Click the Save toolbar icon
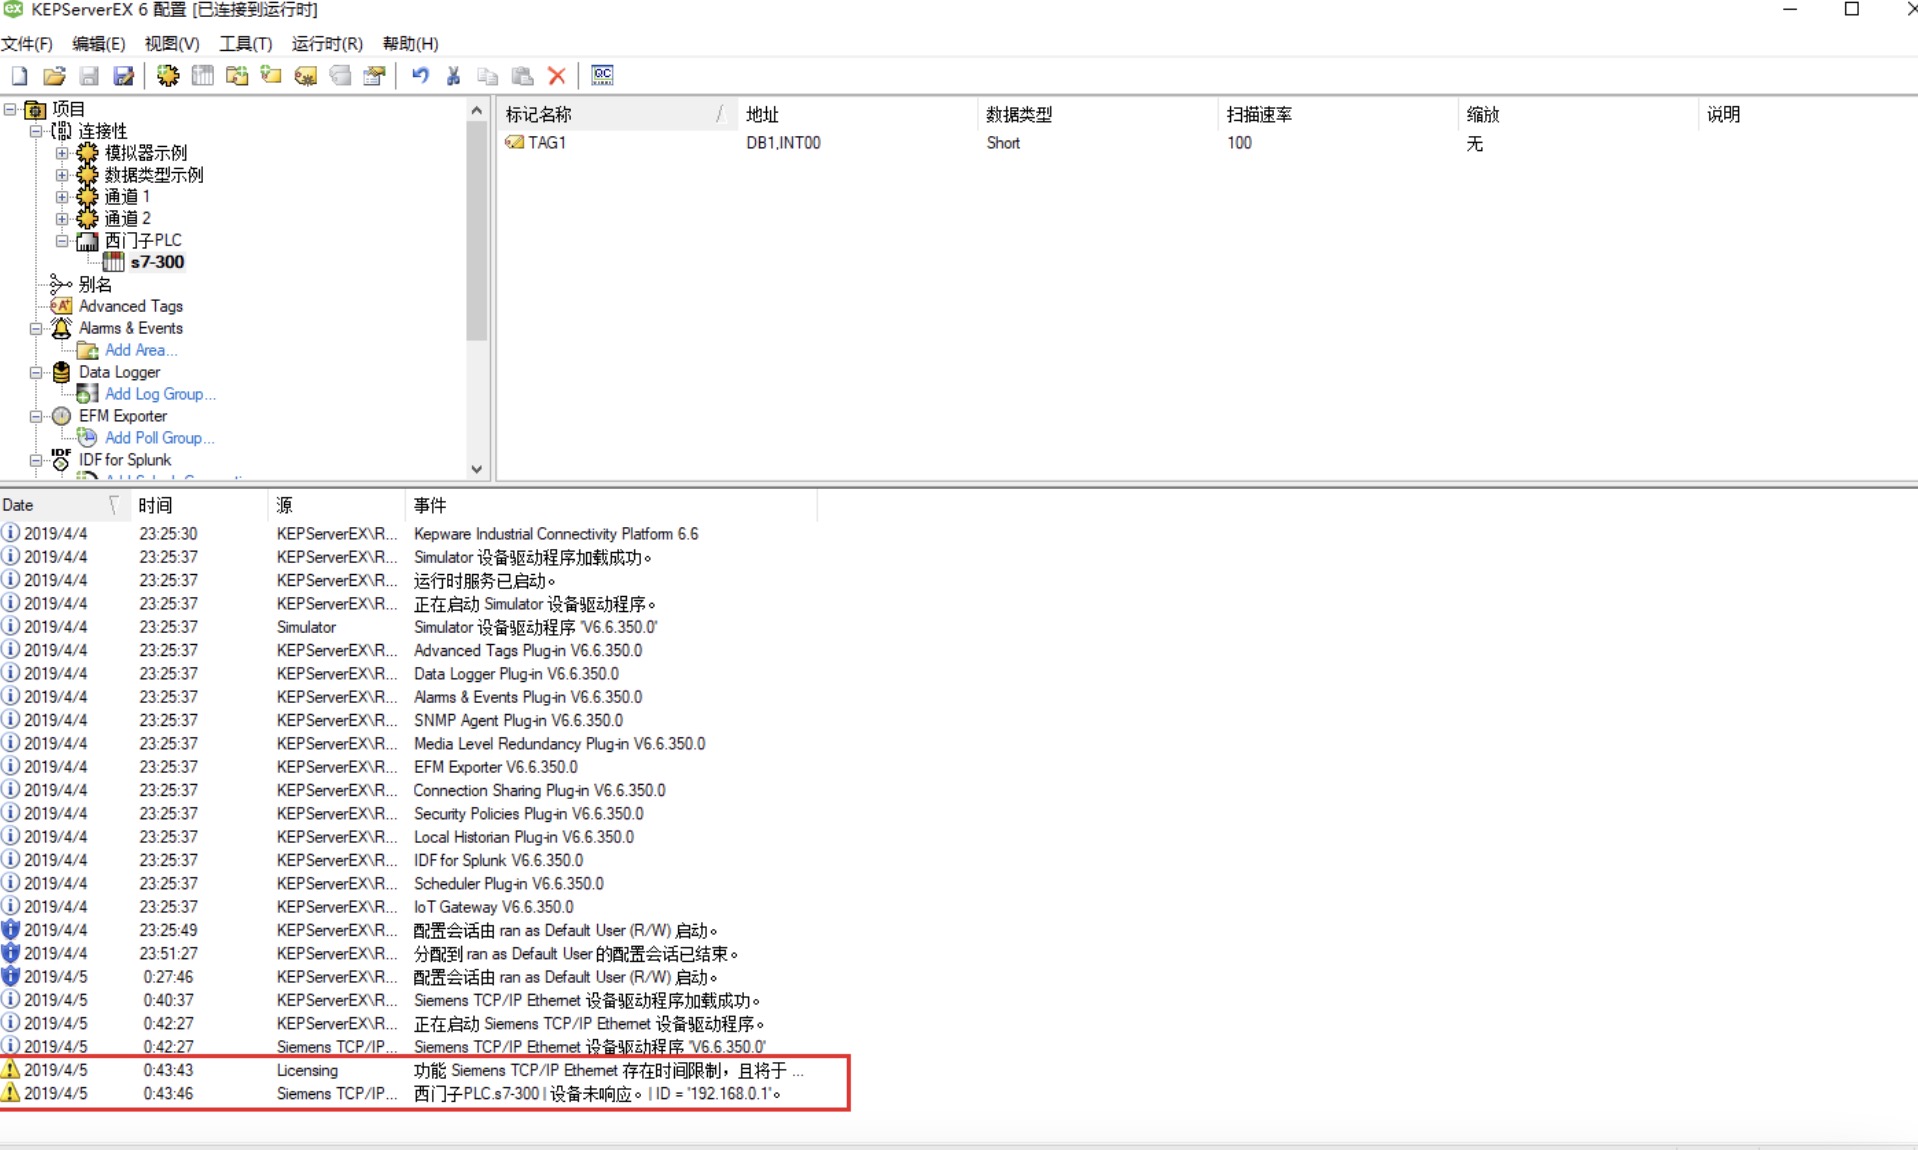 click(89, 75)
